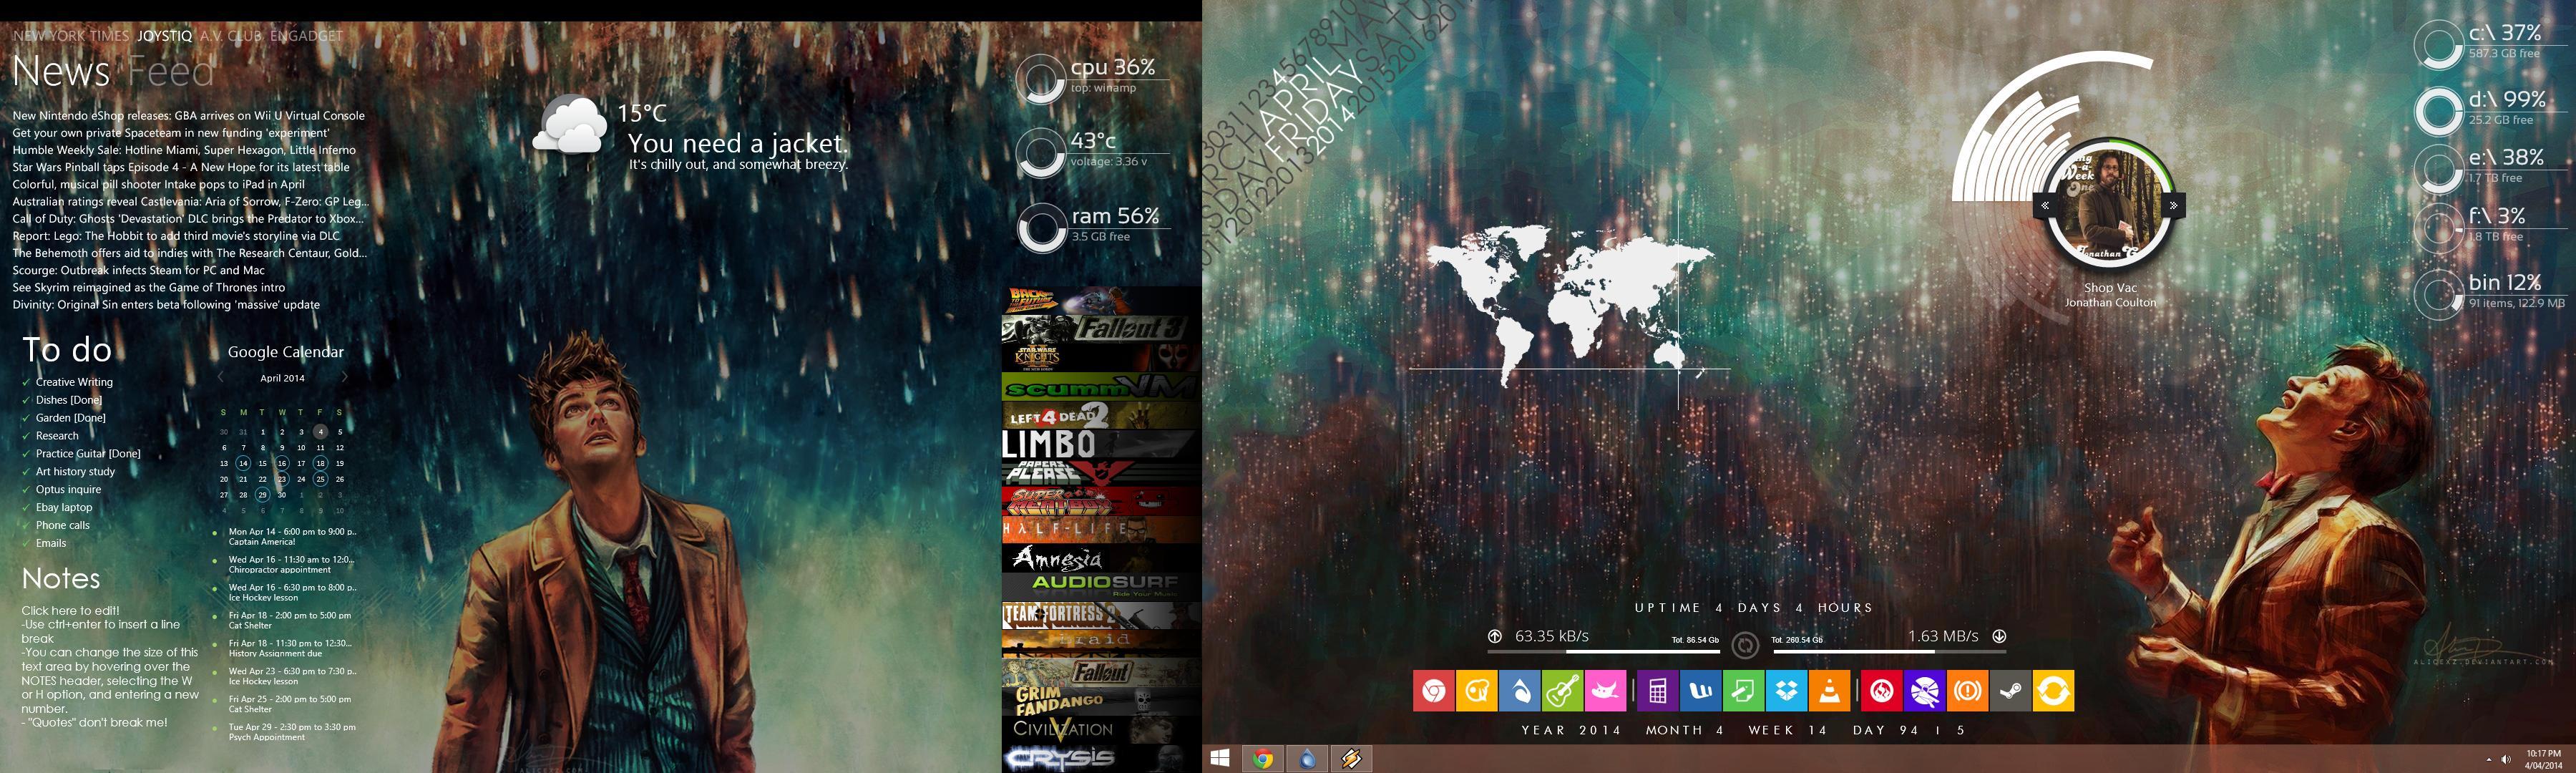Switch to the Joystiq feed tab
2576x773 pixels.
click(164, 35)
